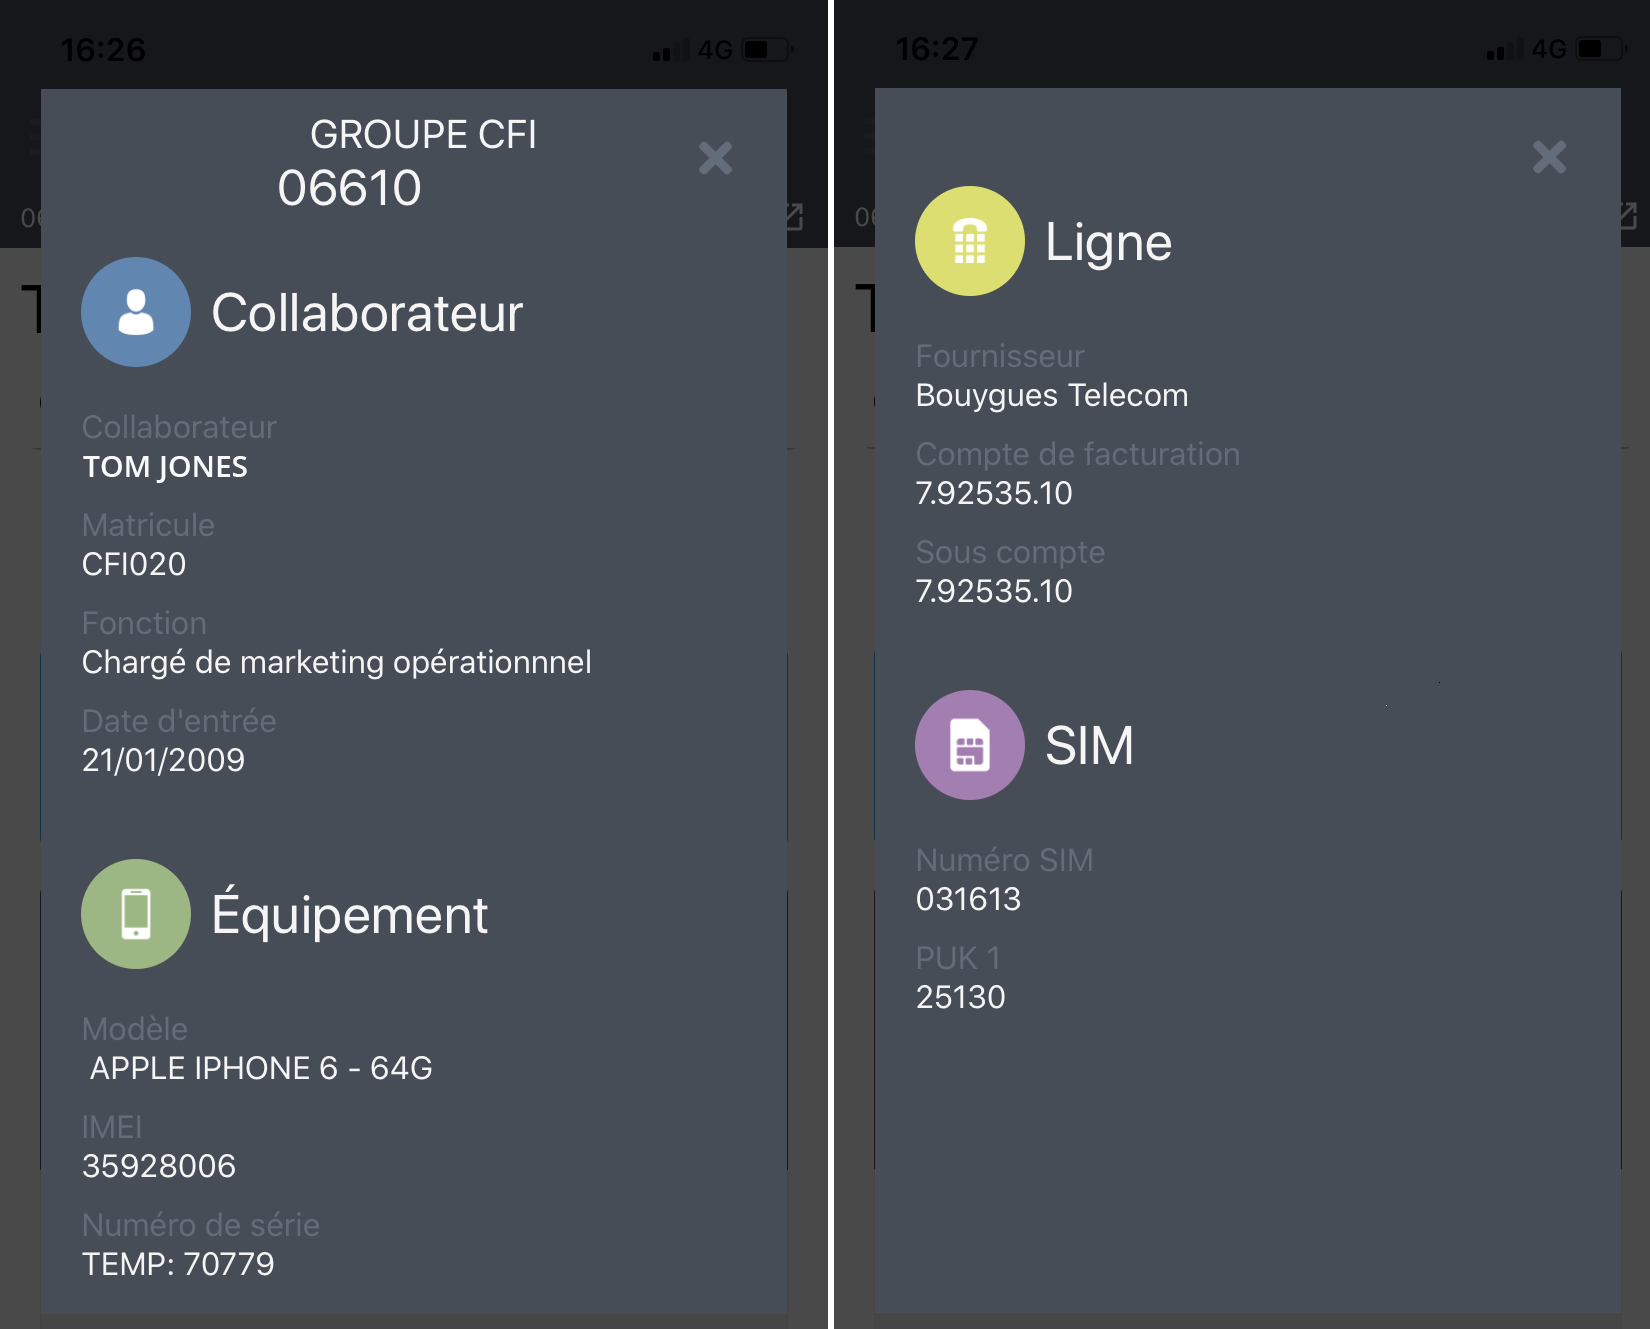The height and width of the screenshot is (1329, 1650).
Task: Tap the IMEI value 35928006
Action: point(159,1167)
